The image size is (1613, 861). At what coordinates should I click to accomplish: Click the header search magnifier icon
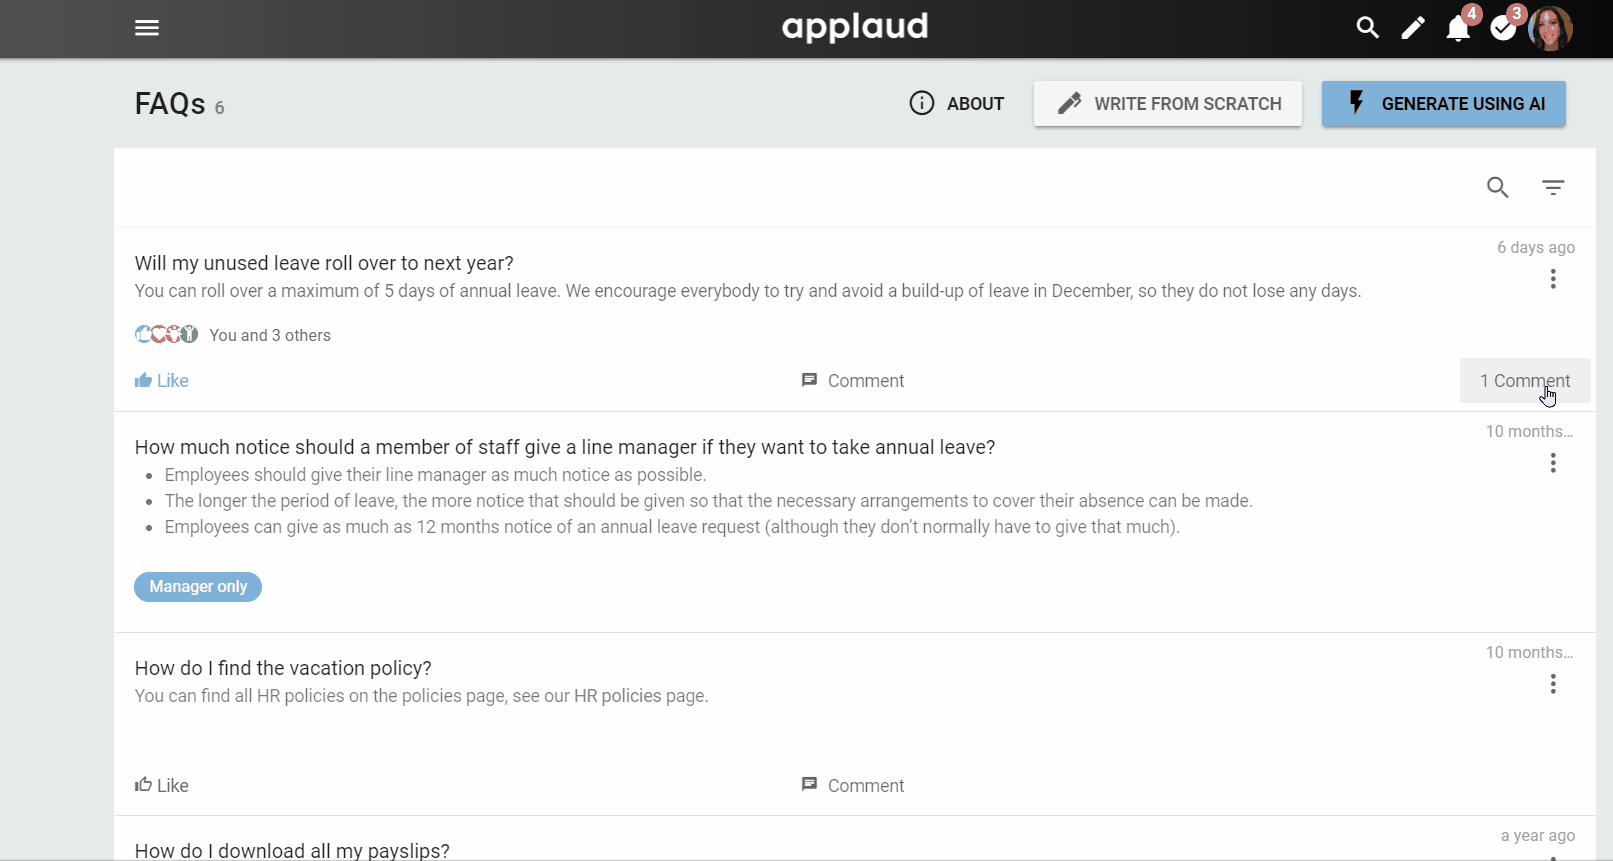[x=1367, y=28]
